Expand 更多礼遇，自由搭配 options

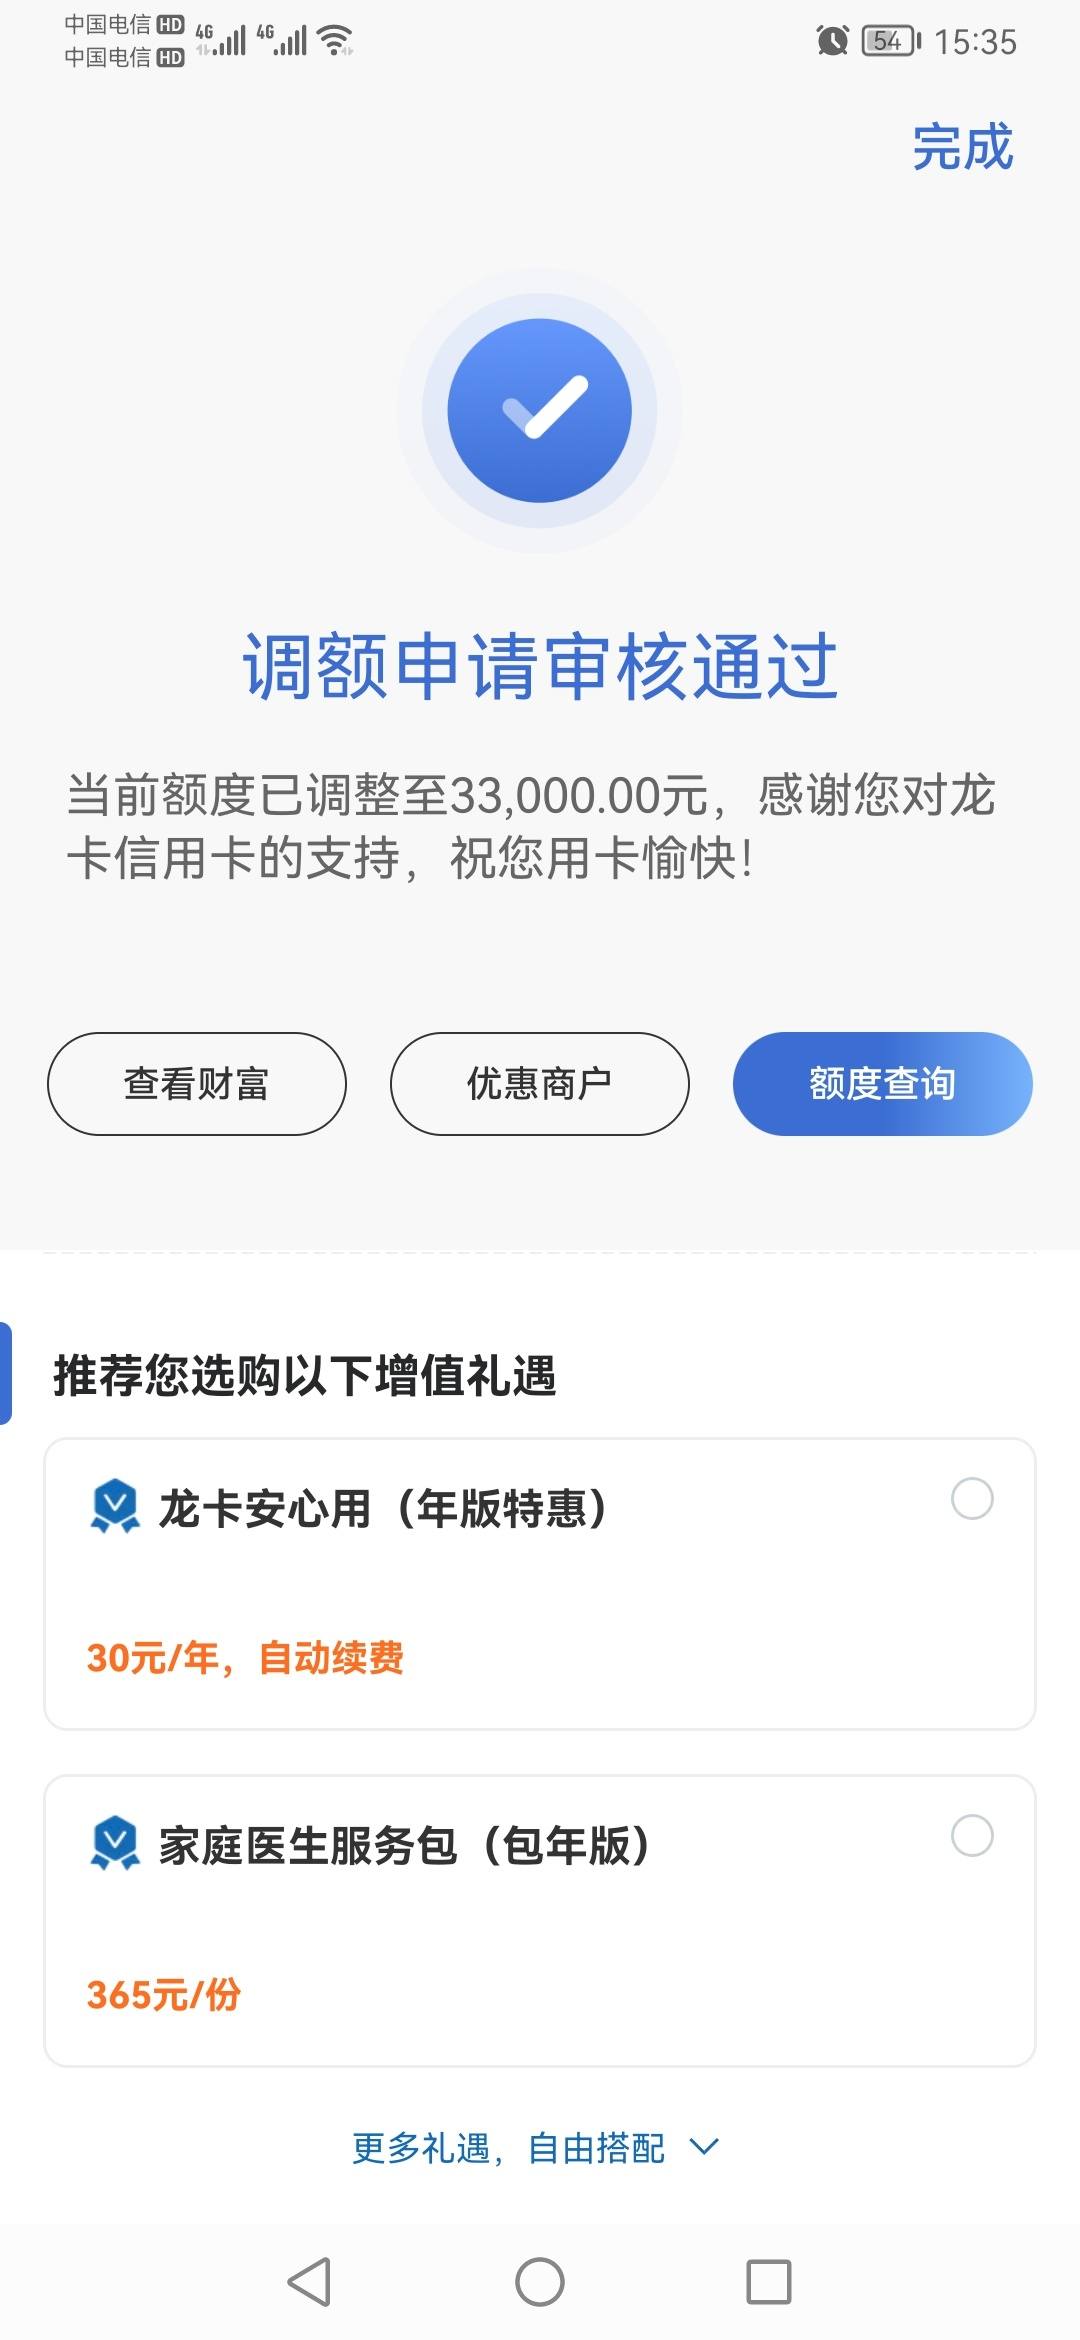tap(536, 2147)
